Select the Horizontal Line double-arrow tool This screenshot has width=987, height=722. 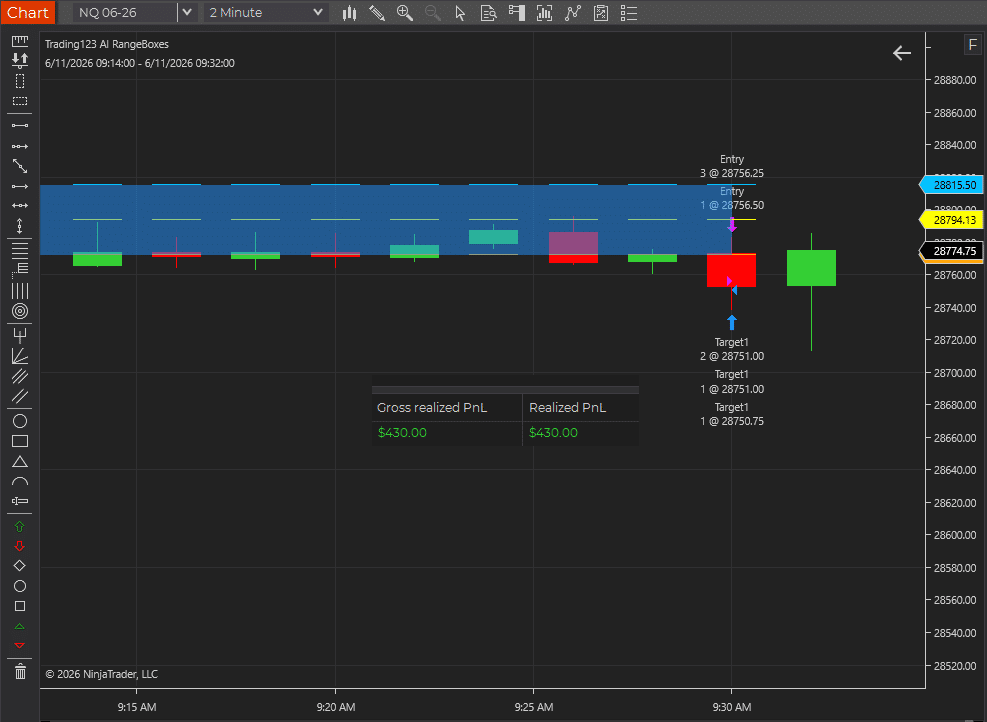pos(20,205)
